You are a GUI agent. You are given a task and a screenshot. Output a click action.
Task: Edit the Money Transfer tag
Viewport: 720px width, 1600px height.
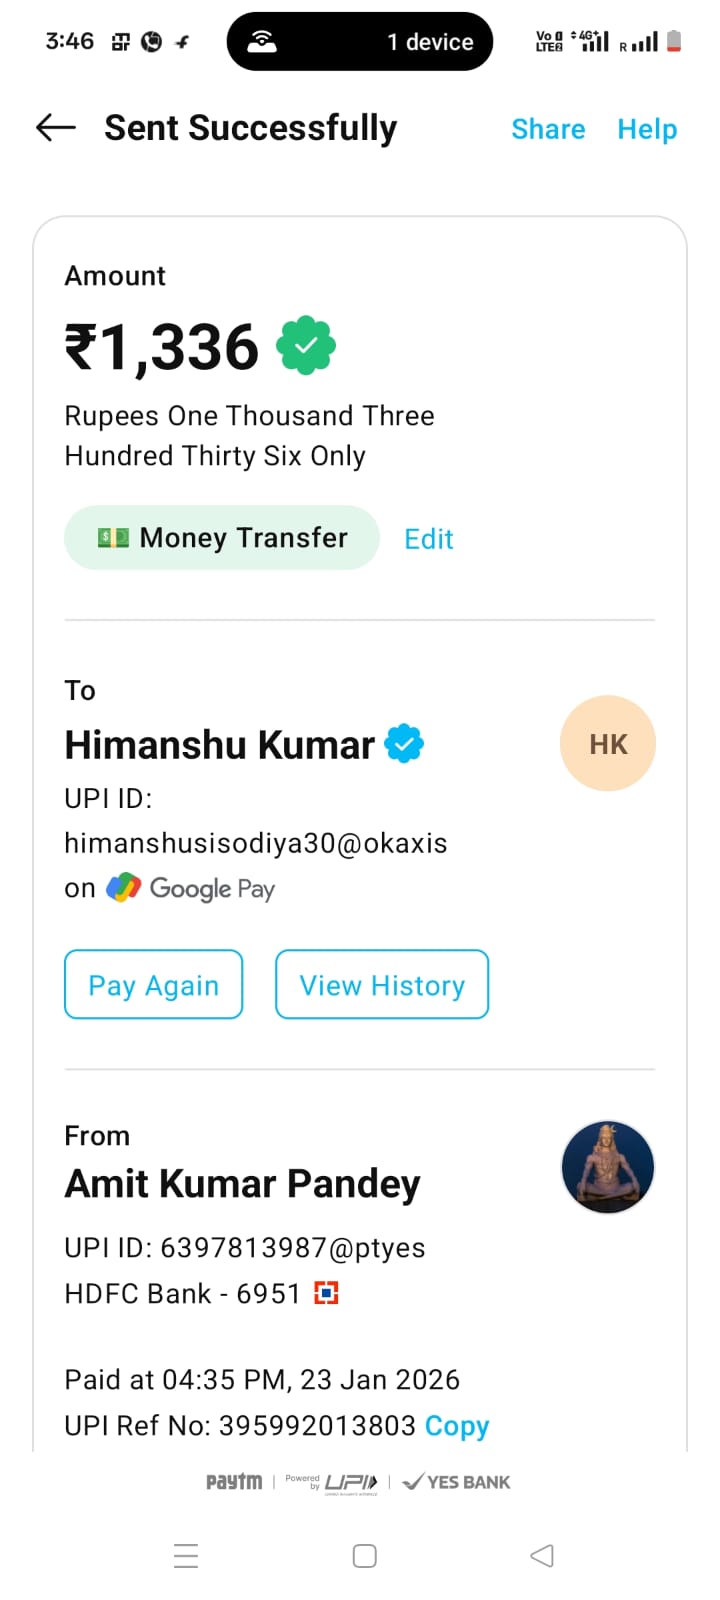429,539
